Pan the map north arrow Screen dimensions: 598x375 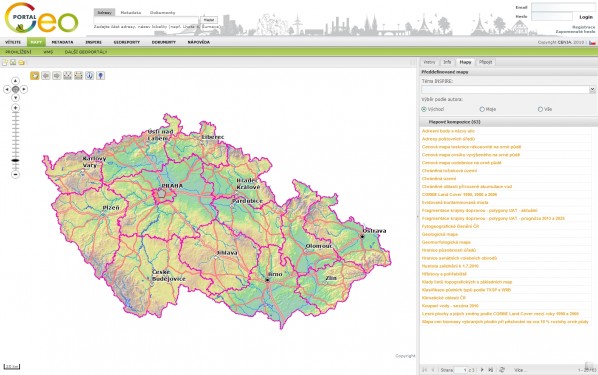[15, 80]
